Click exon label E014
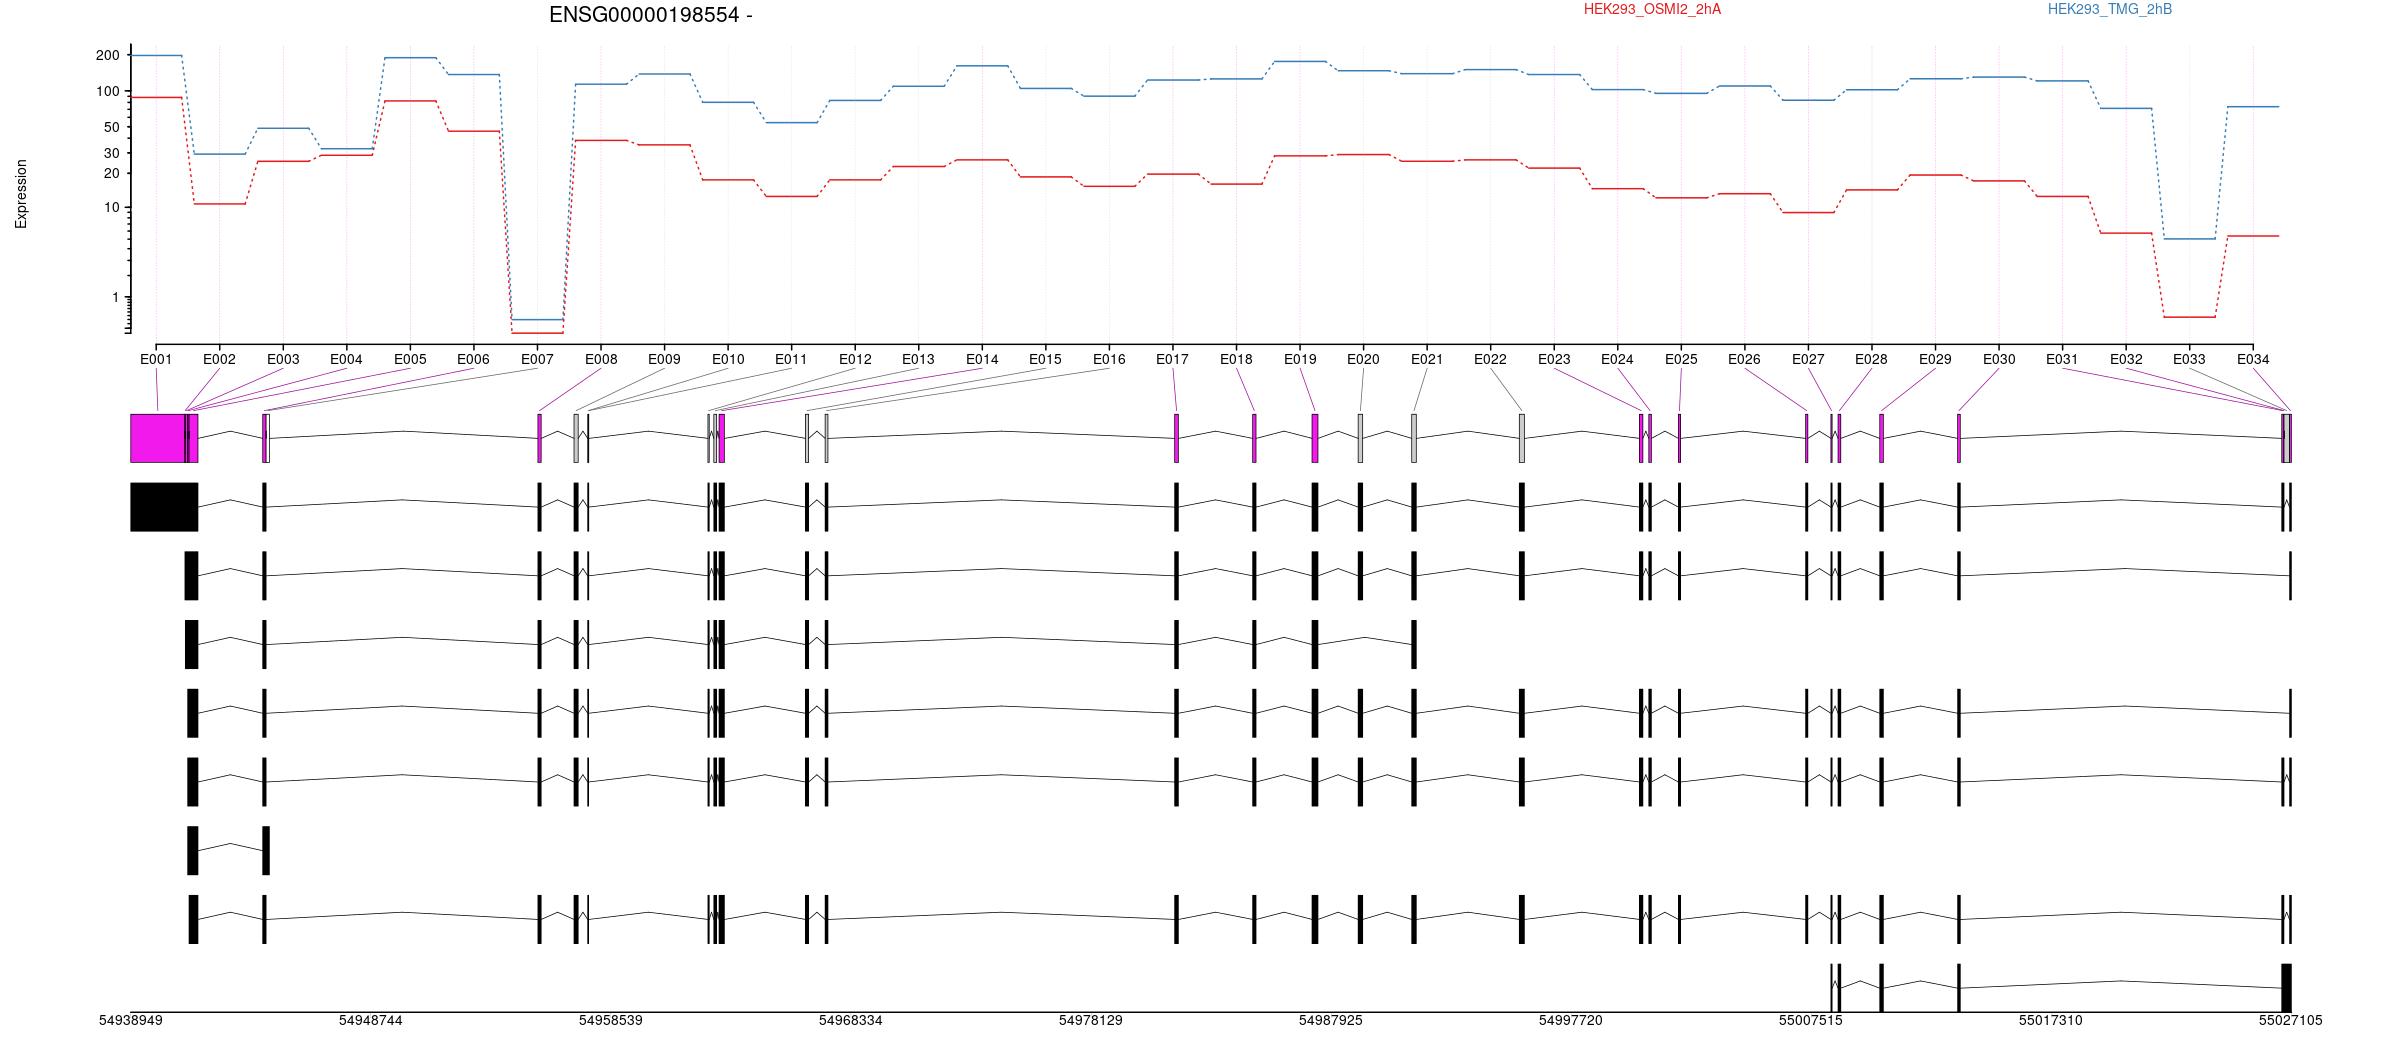The image size is (2400, 1040). [x=982, y=359]
